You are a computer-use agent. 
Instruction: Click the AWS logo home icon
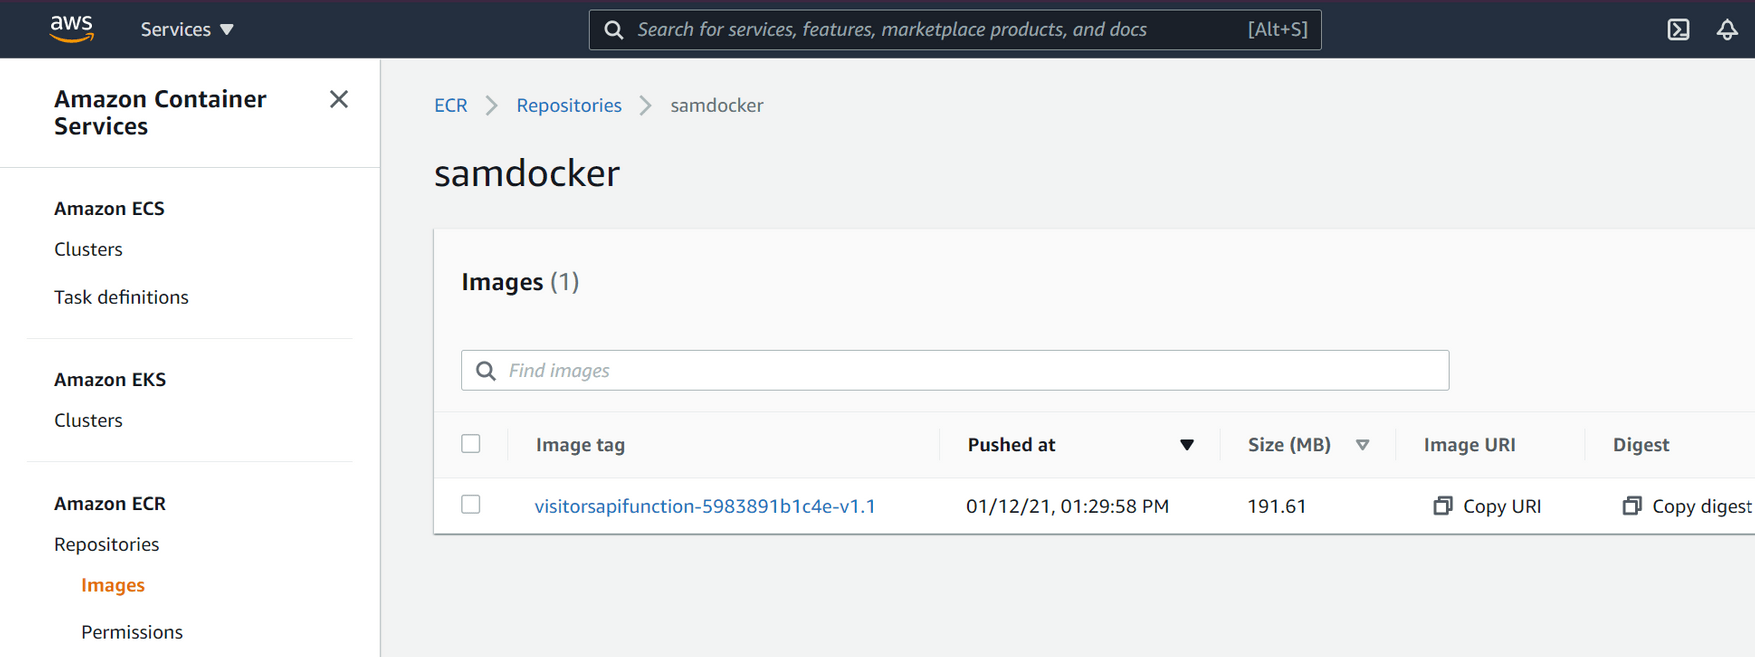point(72,28)
